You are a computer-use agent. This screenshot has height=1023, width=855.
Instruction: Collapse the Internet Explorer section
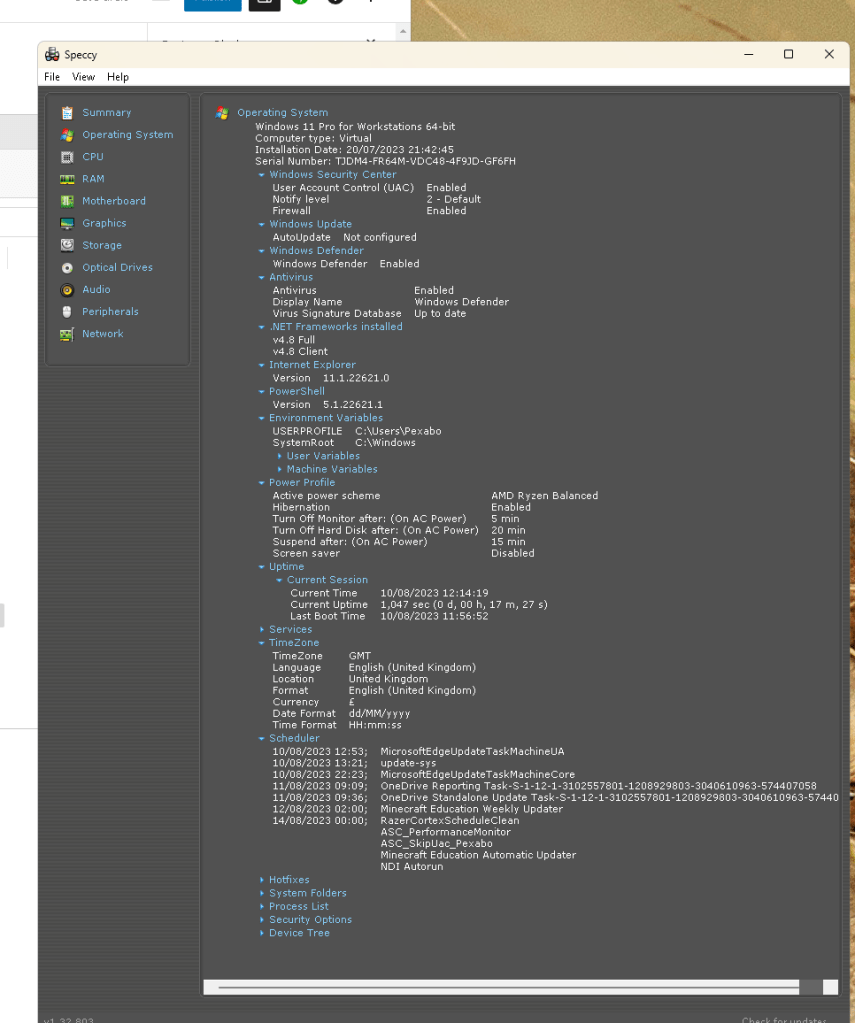pyautogui.click(x=261, y=365)
